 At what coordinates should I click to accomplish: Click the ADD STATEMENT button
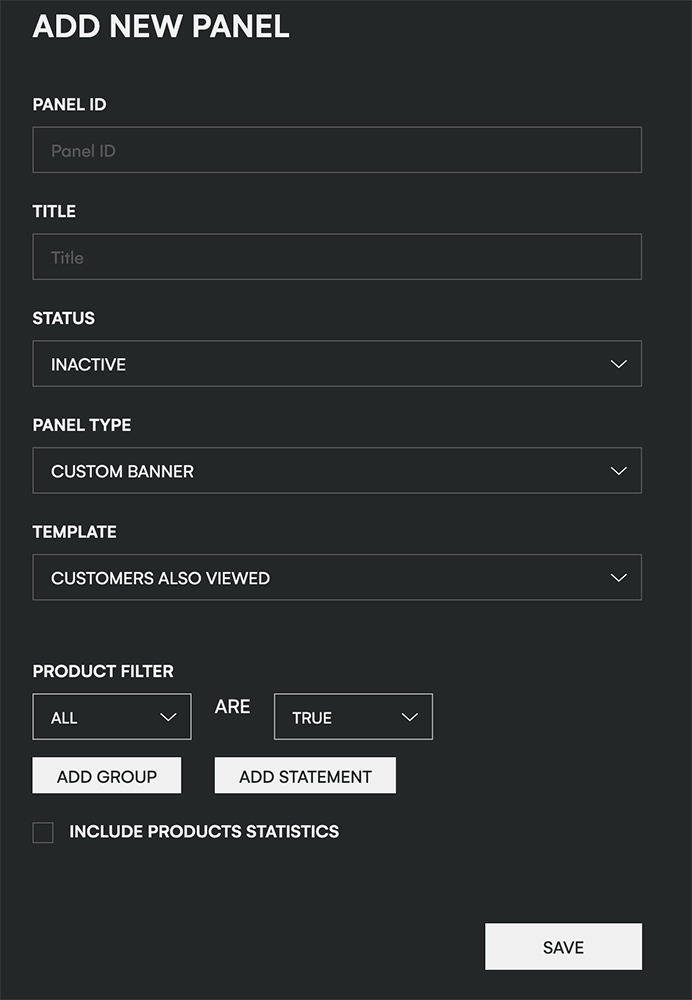305,776
